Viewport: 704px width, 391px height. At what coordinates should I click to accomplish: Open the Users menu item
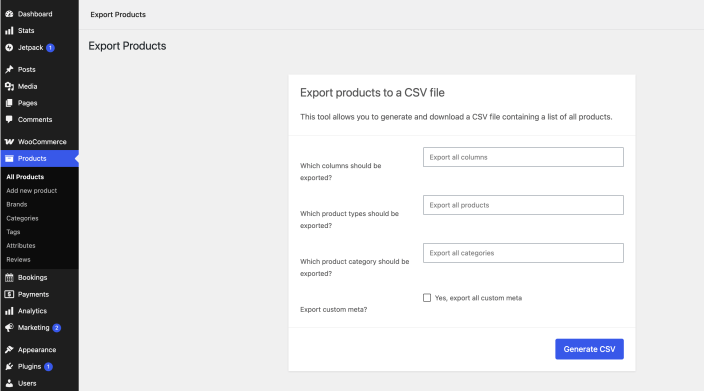coord(40,383)
